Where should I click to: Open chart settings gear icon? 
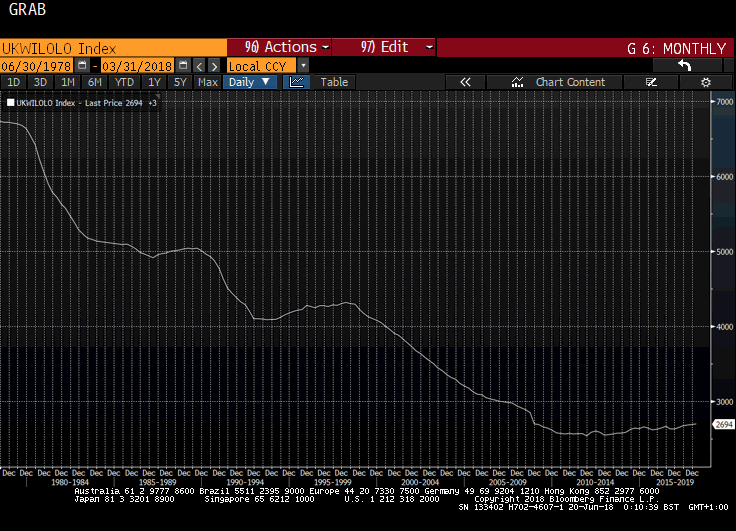(706, 82)
